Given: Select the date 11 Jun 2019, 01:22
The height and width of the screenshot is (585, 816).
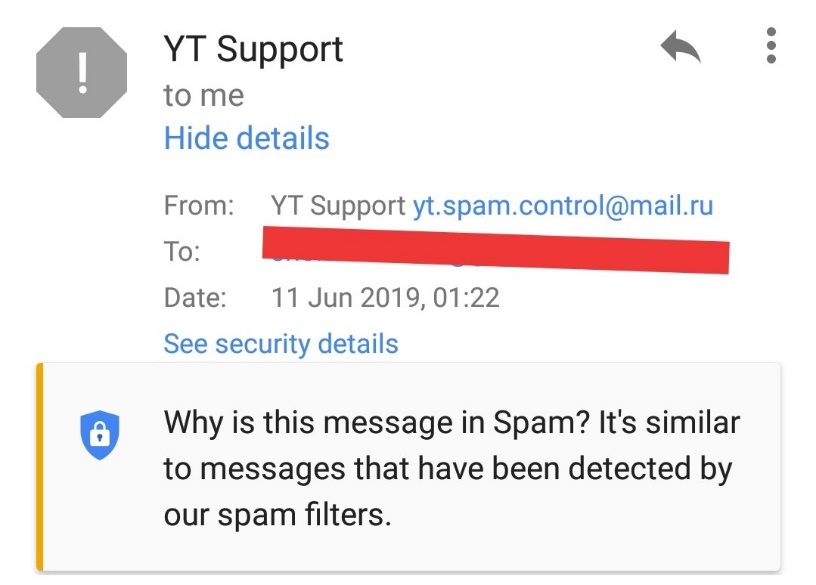Looking at the screenshot, I should pyautogui.click(x=385, y=297).
